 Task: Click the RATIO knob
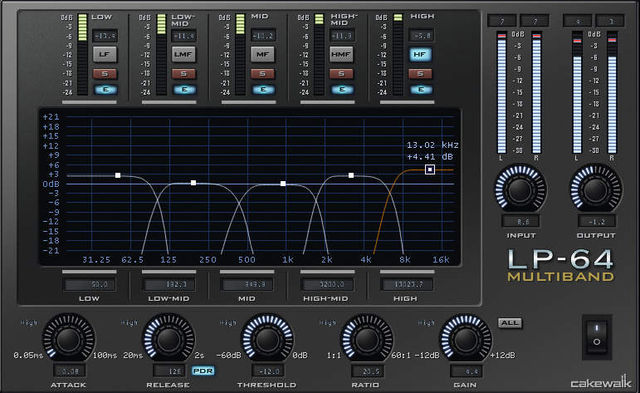tap(367, 339)
